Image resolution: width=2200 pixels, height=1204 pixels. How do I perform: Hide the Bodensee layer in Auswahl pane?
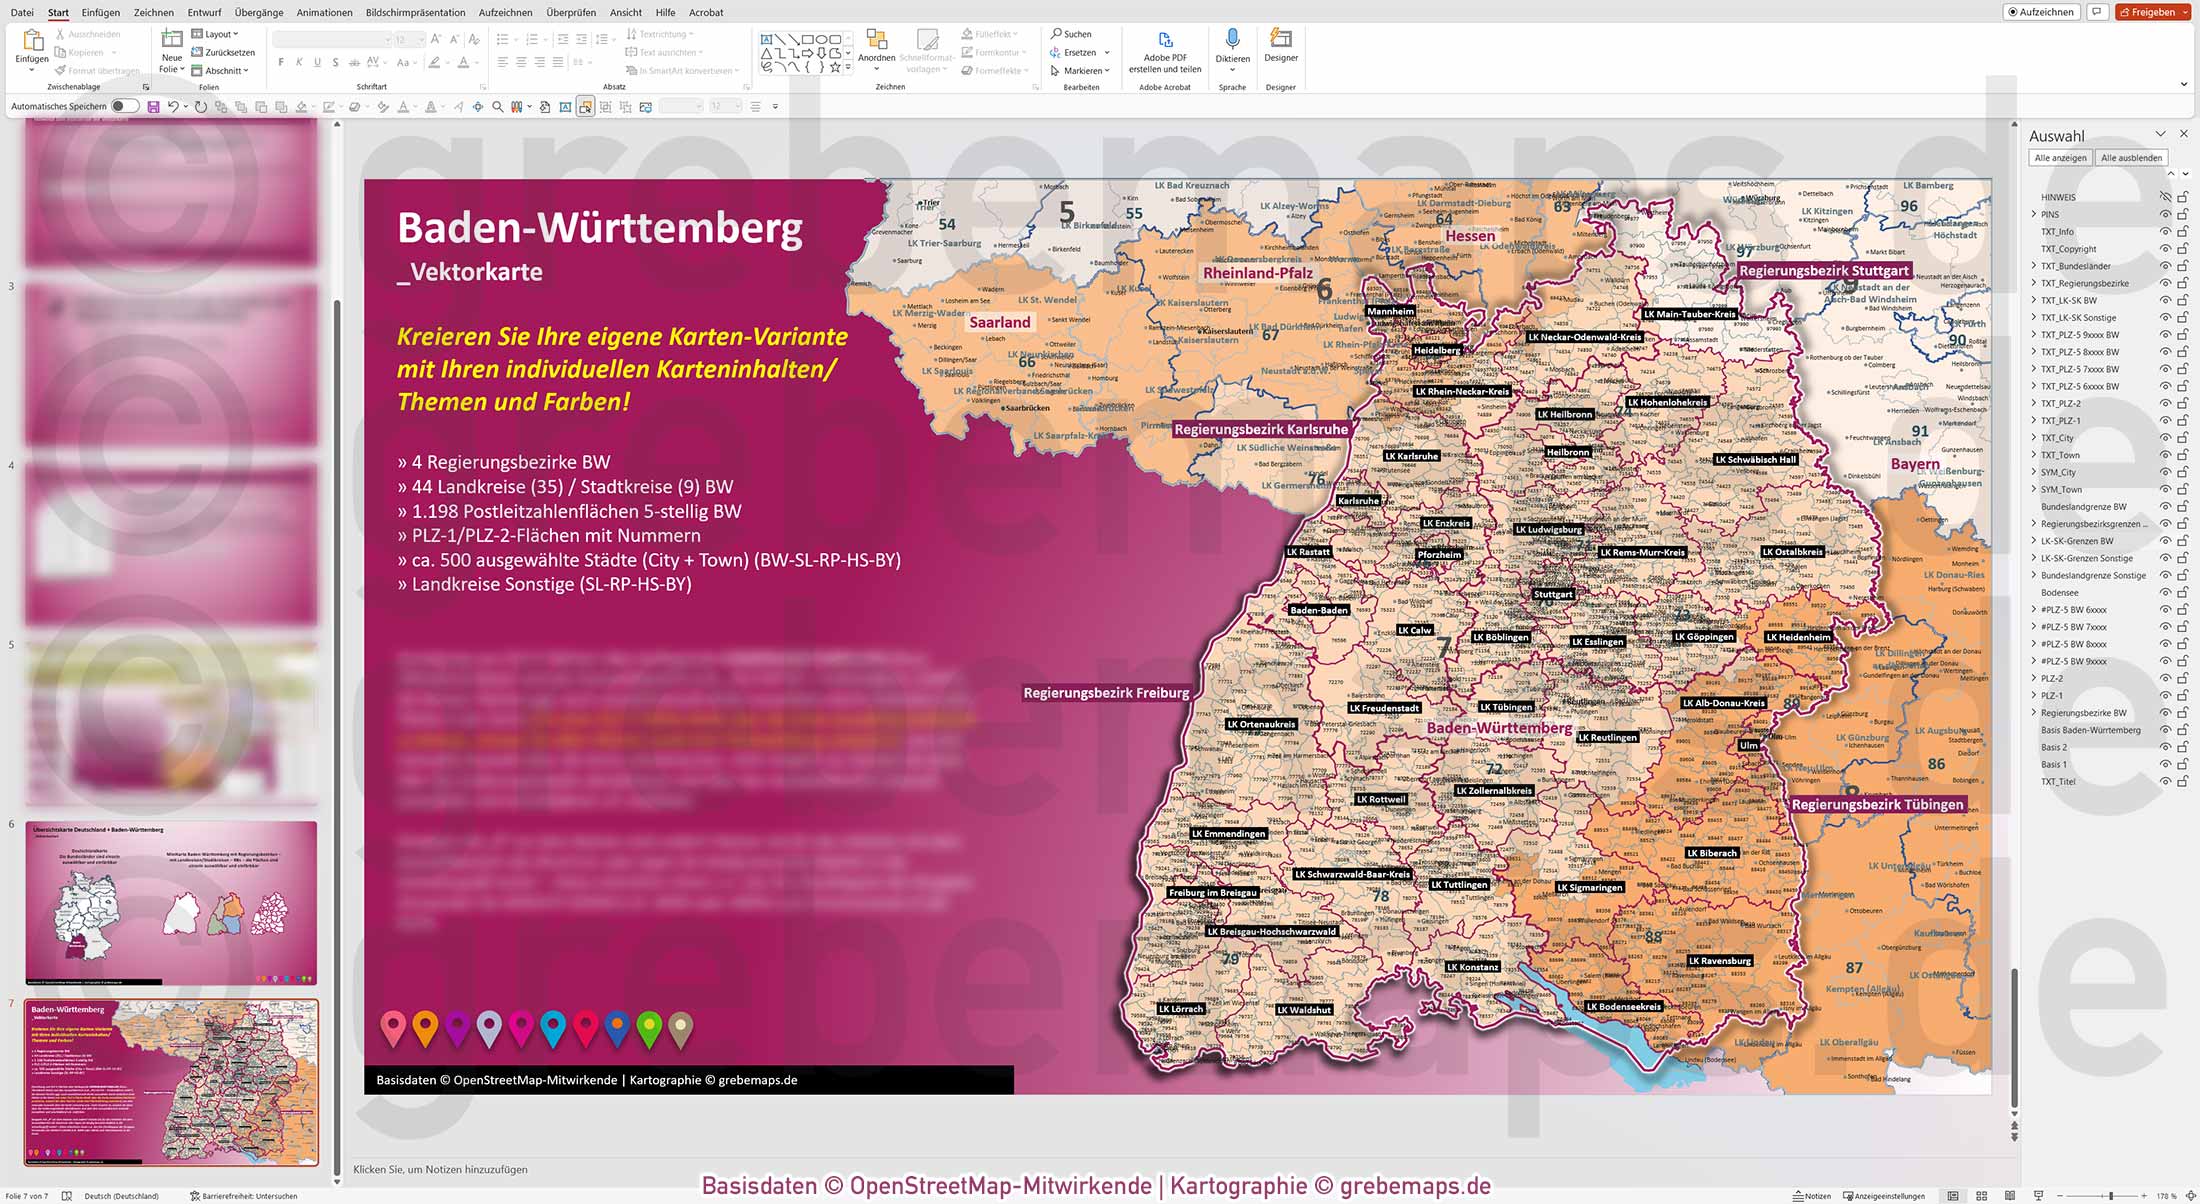point(2164,592)
